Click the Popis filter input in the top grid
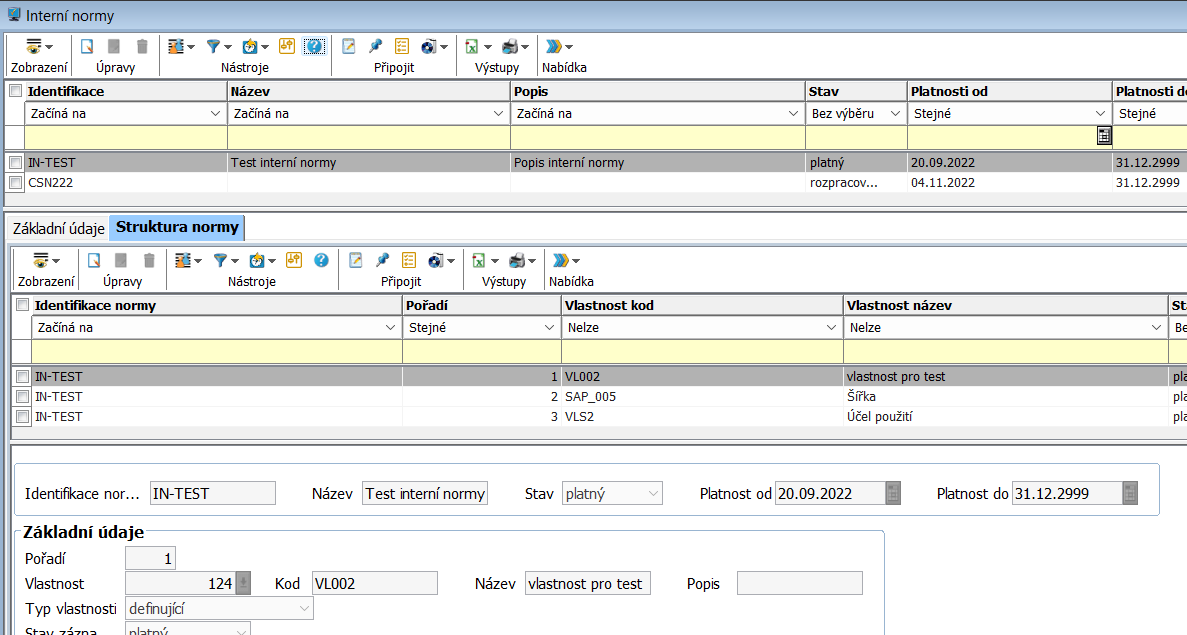 coord(657,137)
